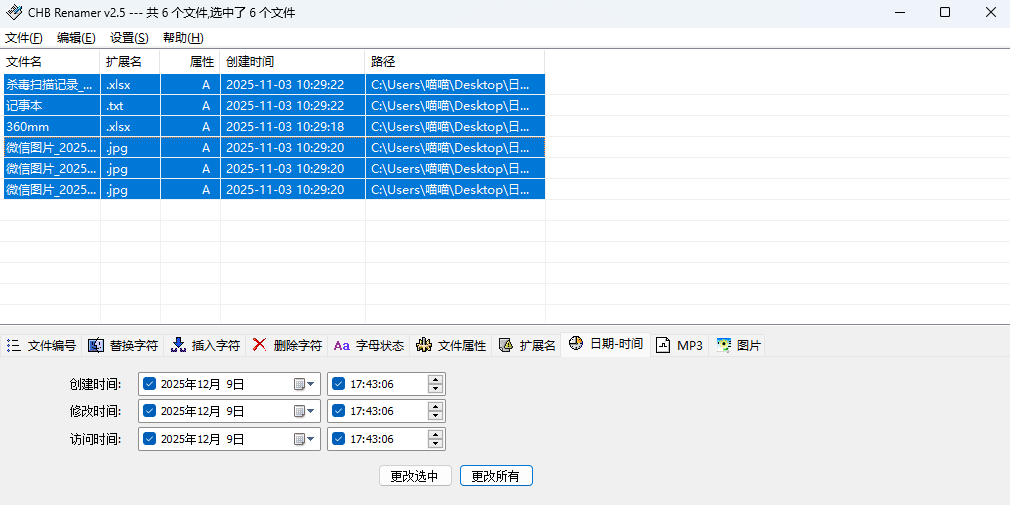Open the 访问时间 date dropdown
The width and height of the screenshot is (1010, 505).
pyautogui.click(x=304, y=439)
